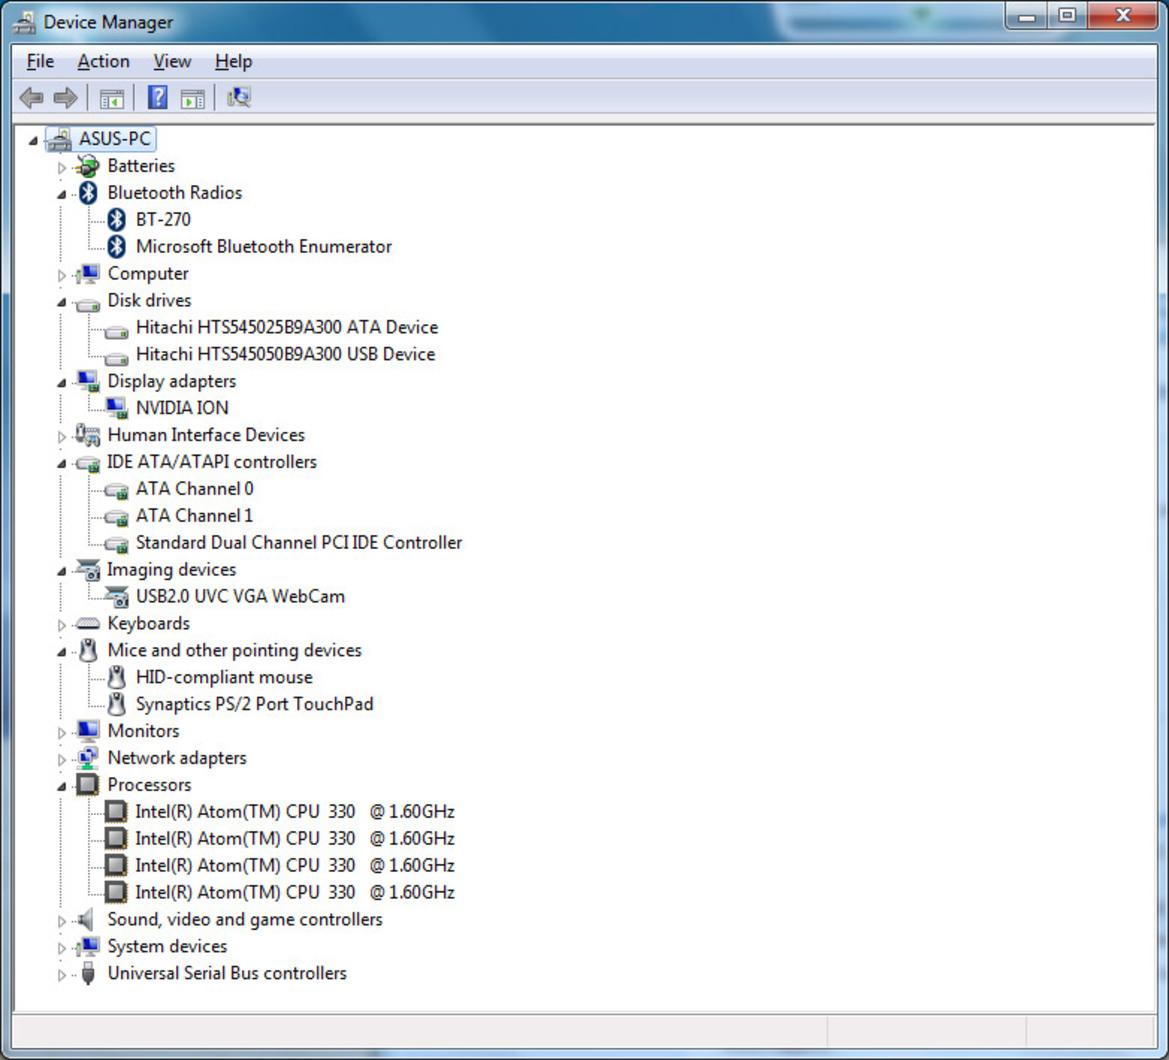
Task: Click the Sound, video and game controllers icon
Action: coord(87,919)
